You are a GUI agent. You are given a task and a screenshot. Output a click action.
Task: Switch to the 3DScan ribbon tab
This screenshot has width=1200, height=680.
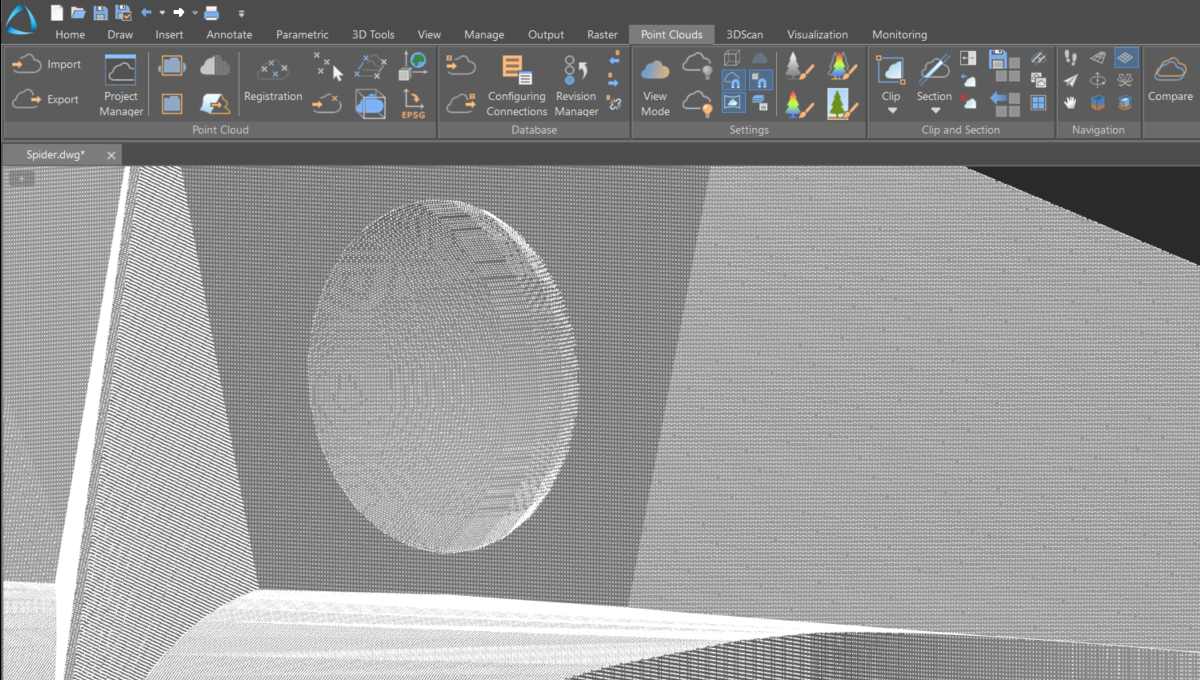click(x=744, y=34)
